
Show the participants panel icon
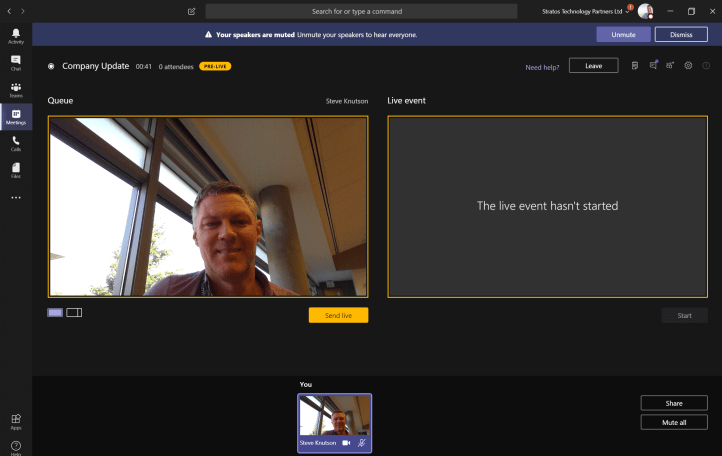tap(670, 65)
